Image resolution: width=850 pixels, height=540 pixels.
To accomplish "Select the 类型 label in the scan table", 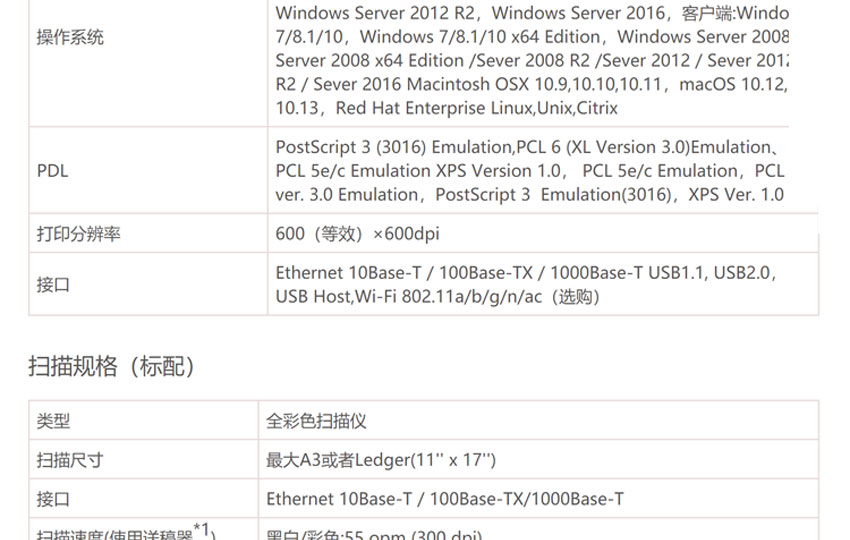I will 53,421.
